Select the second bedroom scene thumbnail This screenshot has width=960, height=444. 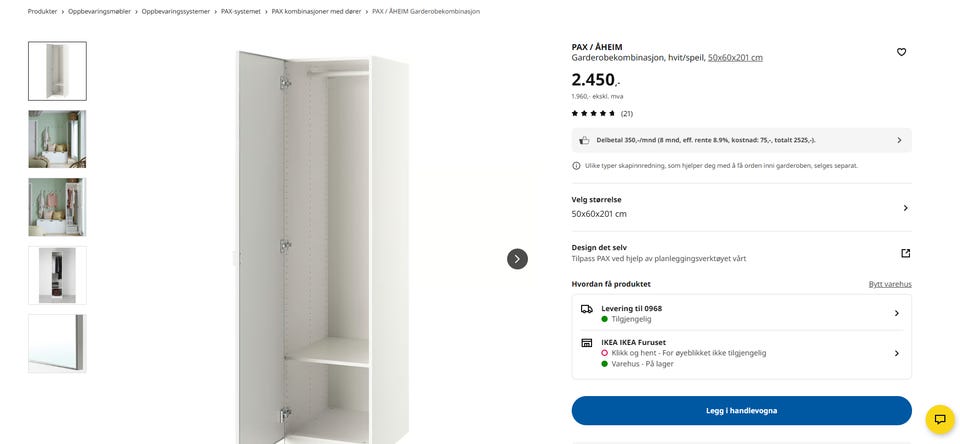click(57, 207)
